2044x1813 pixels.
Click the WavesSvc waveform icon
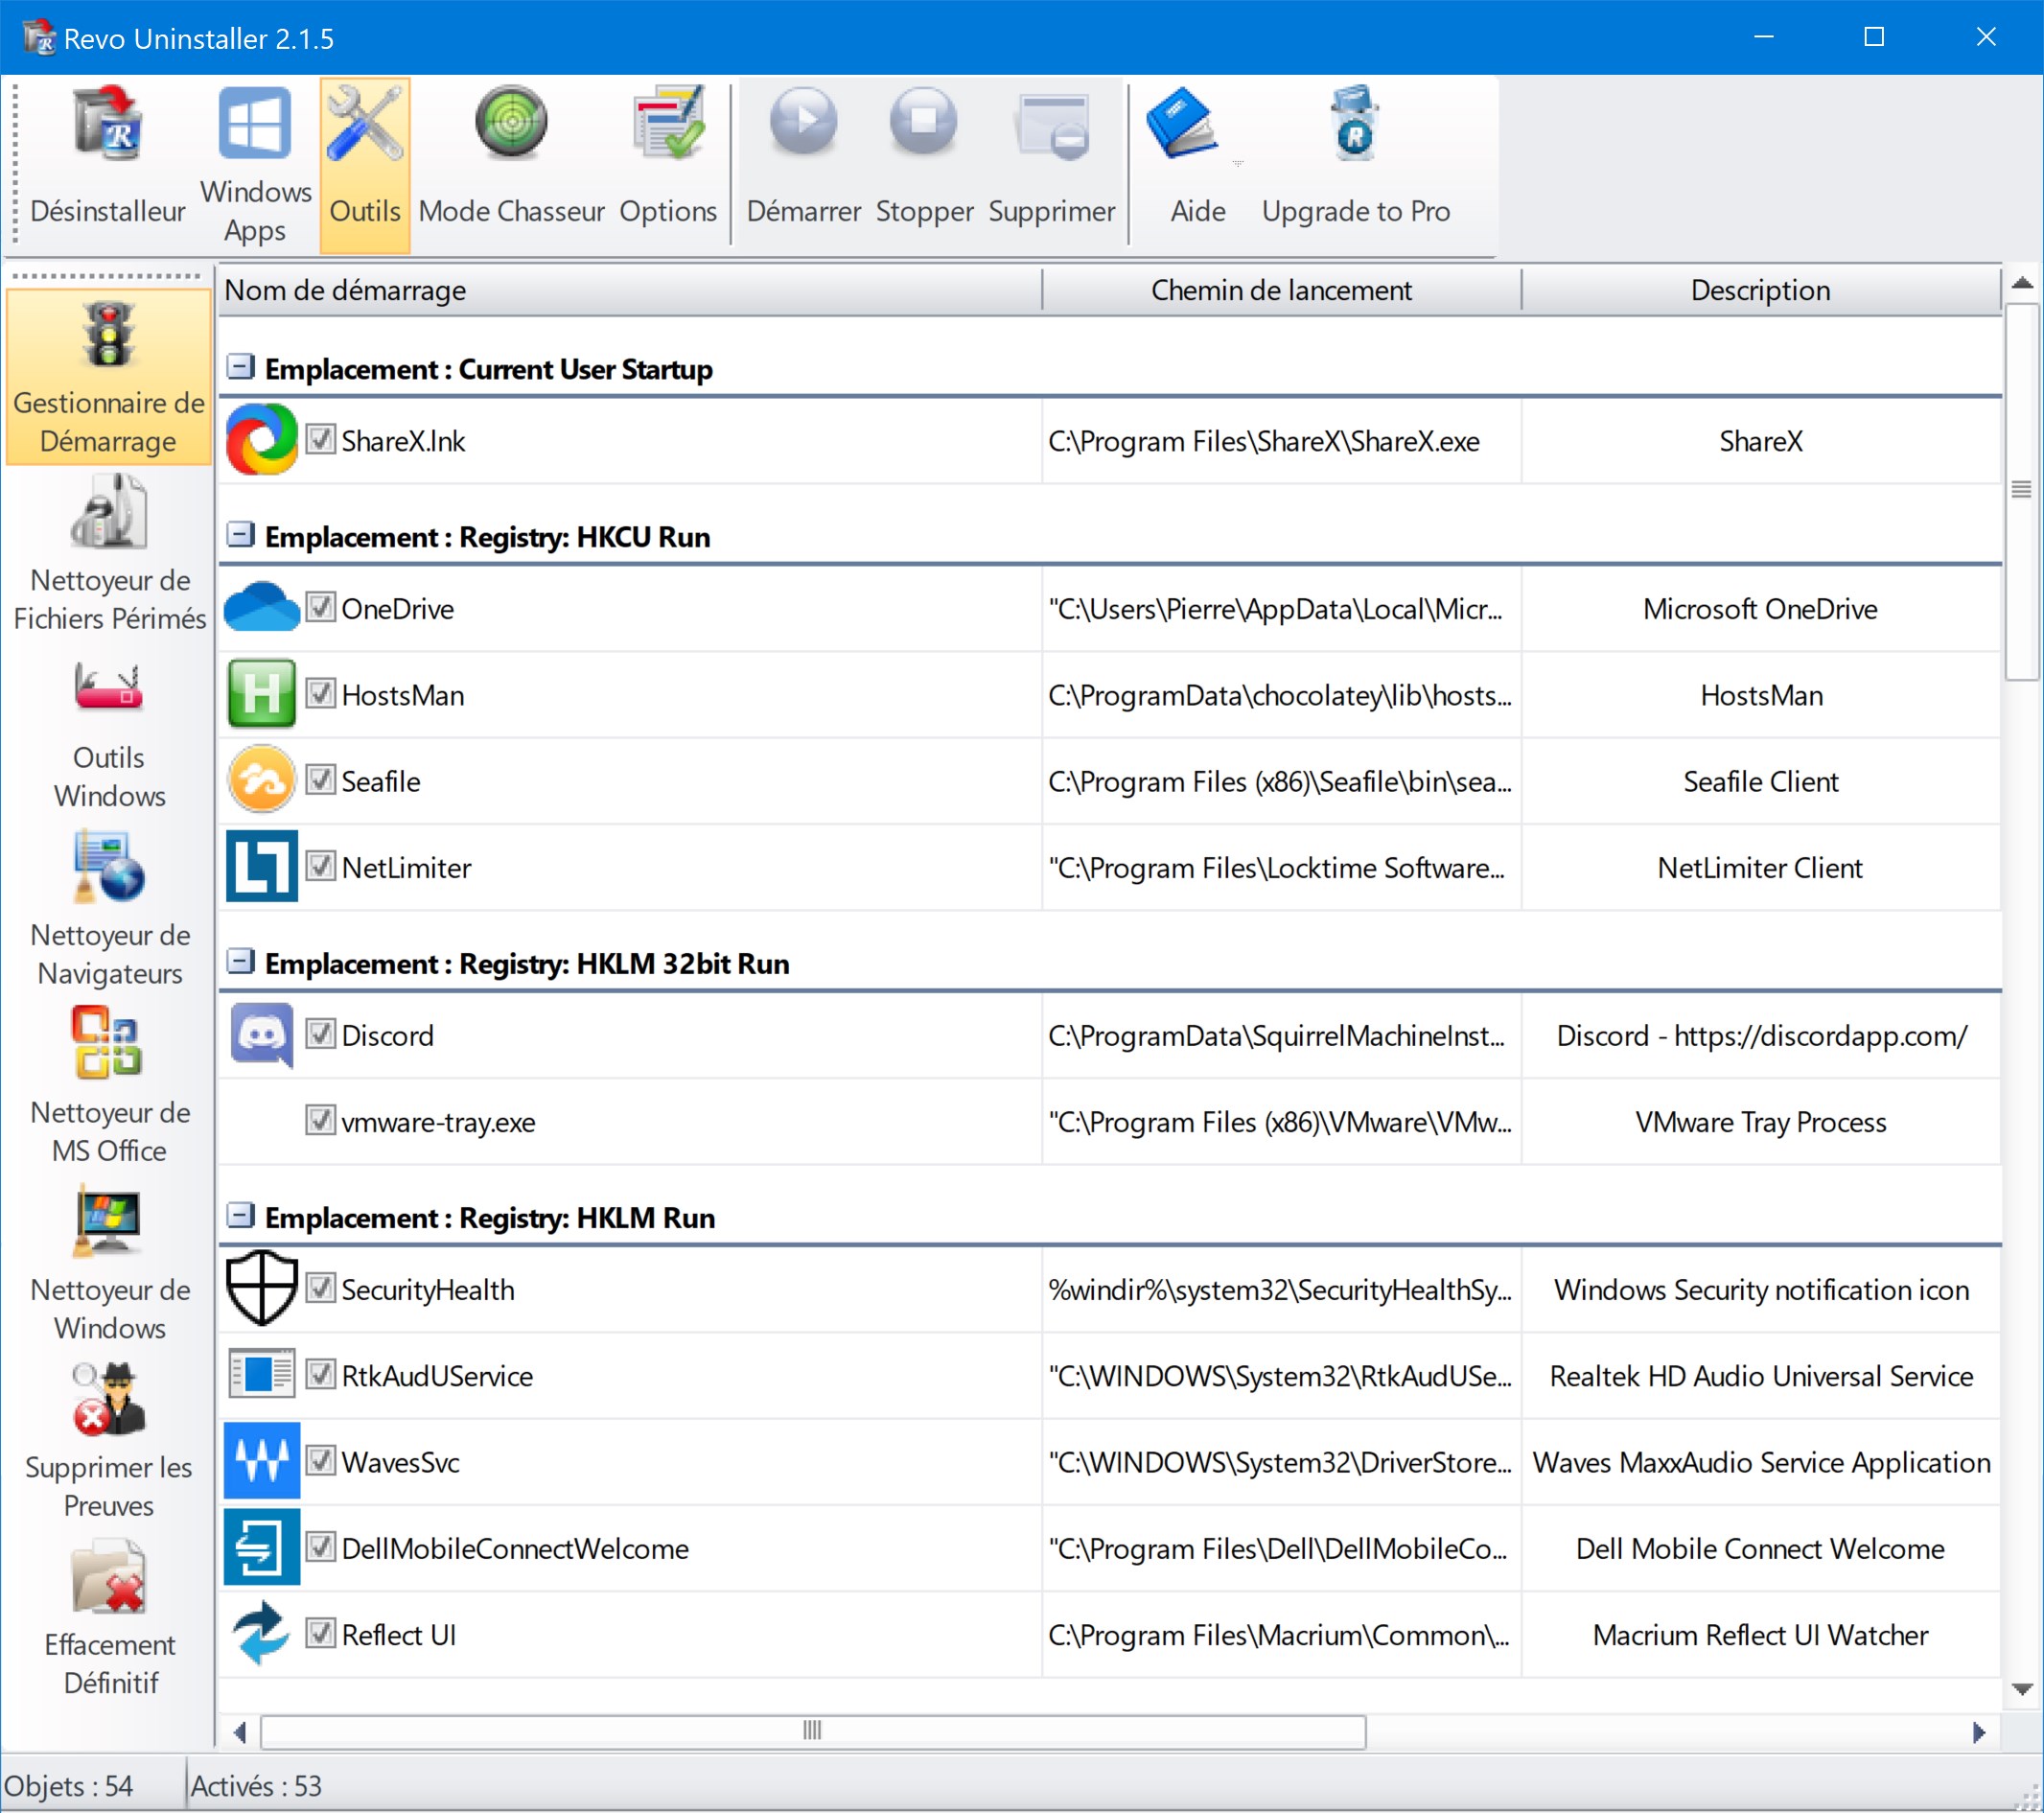[x=262, y=1461]
